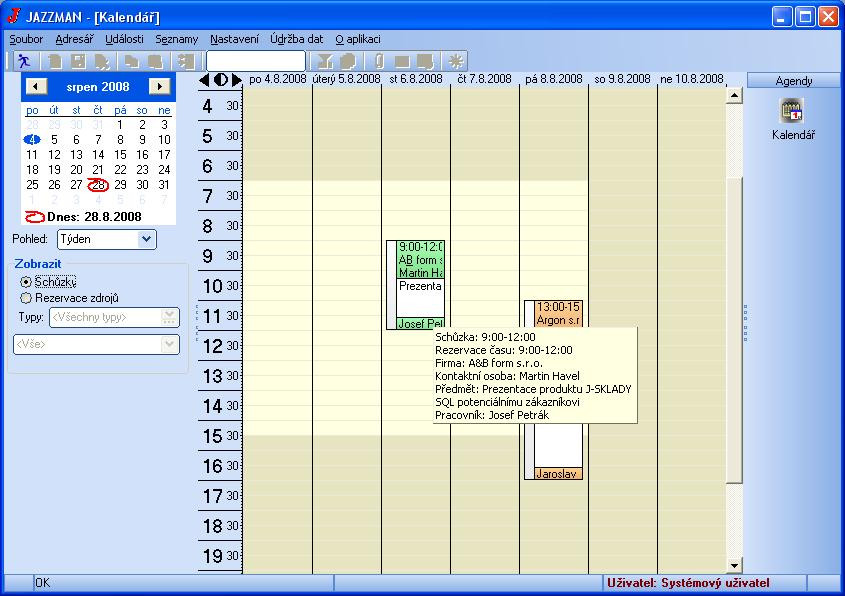The height and width of the screenshot is (596, 845).
Task: Click the toolbar search input field
Action: tap(255, 61)
